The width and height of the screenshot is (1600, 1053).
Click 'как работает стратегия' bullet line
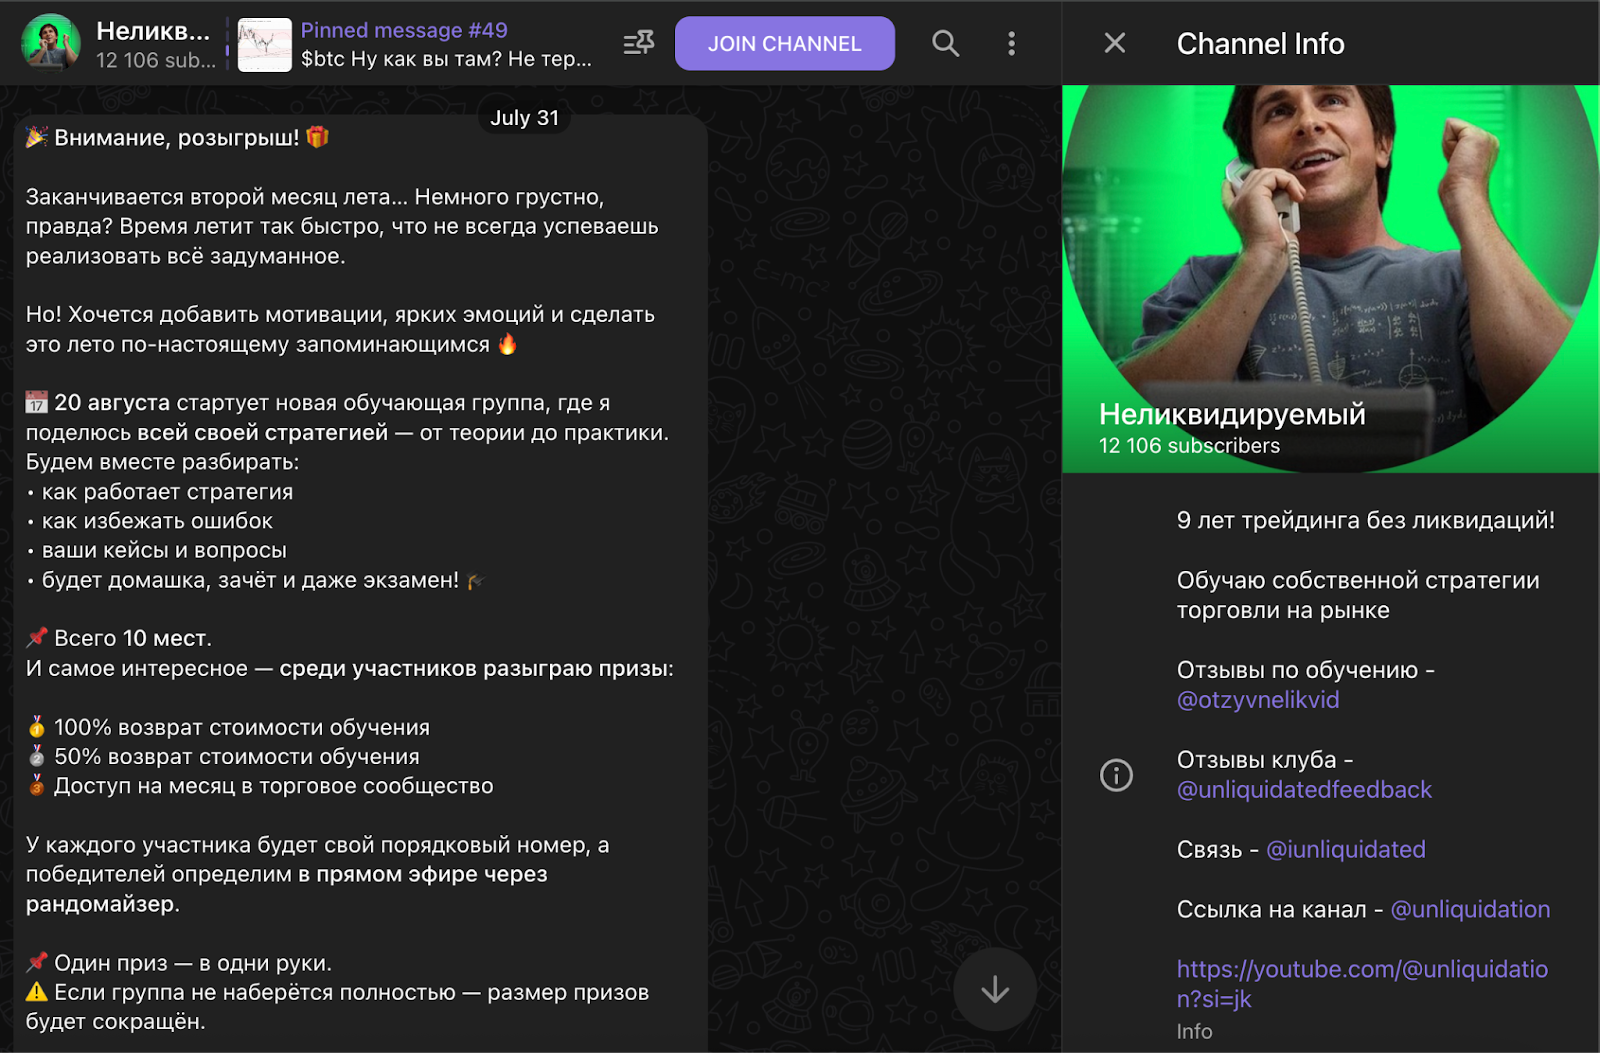pos(160,492)
